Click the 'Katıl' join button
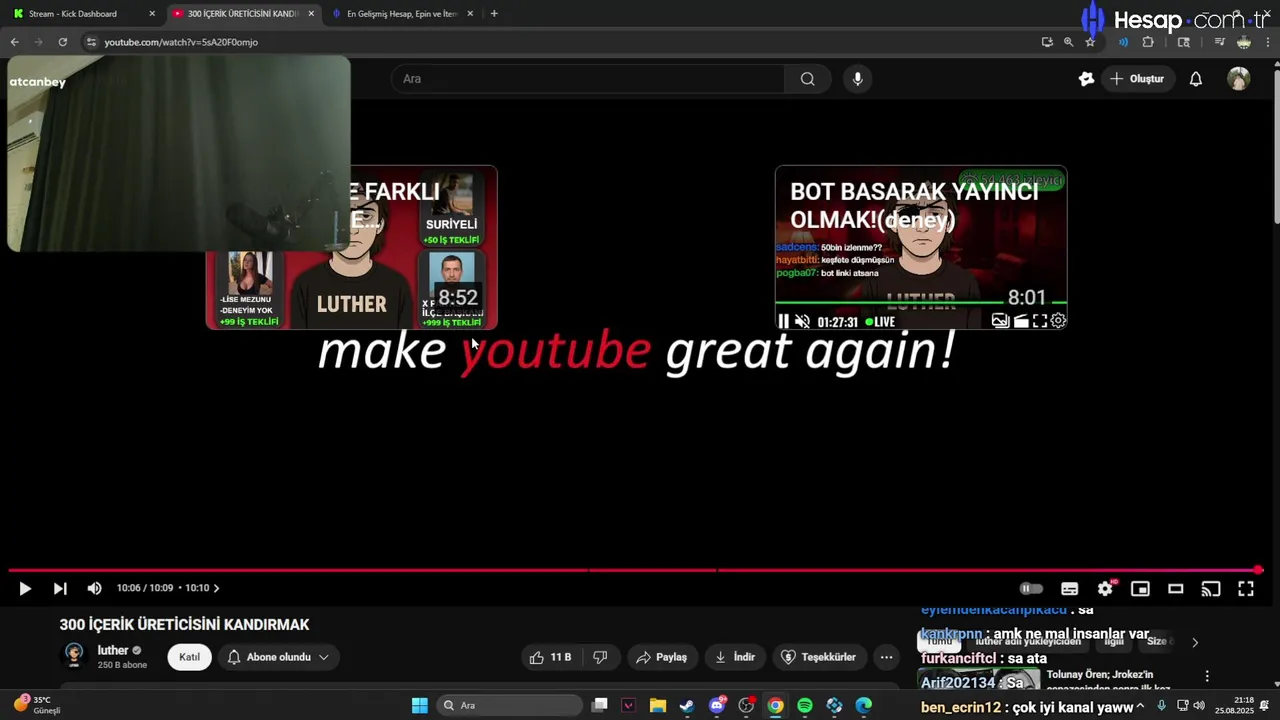 (189, 657)
